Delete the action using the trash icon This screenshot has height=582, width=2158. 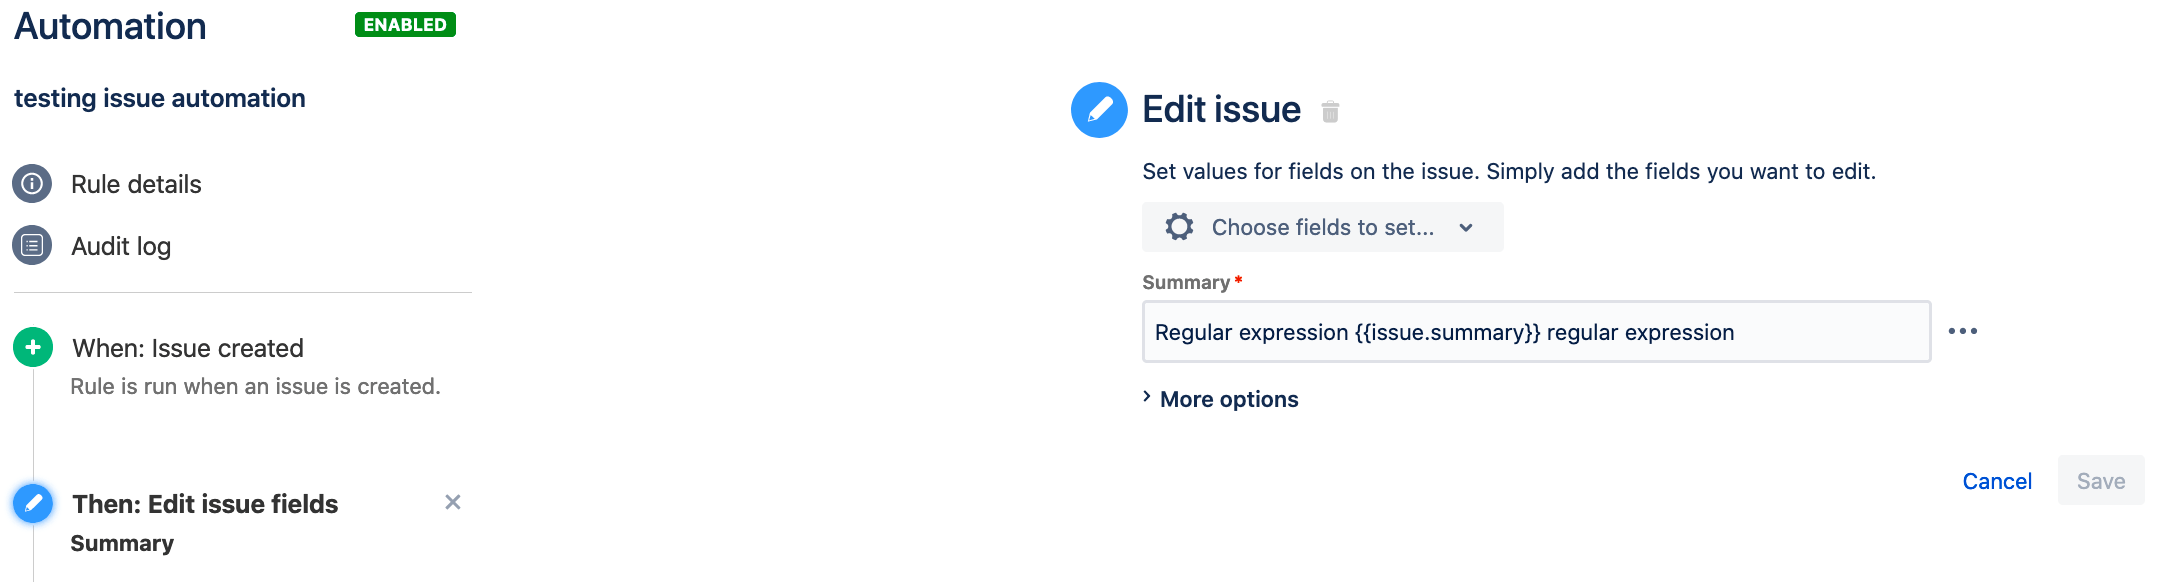pyautogui.click(x=1330, y=111)
